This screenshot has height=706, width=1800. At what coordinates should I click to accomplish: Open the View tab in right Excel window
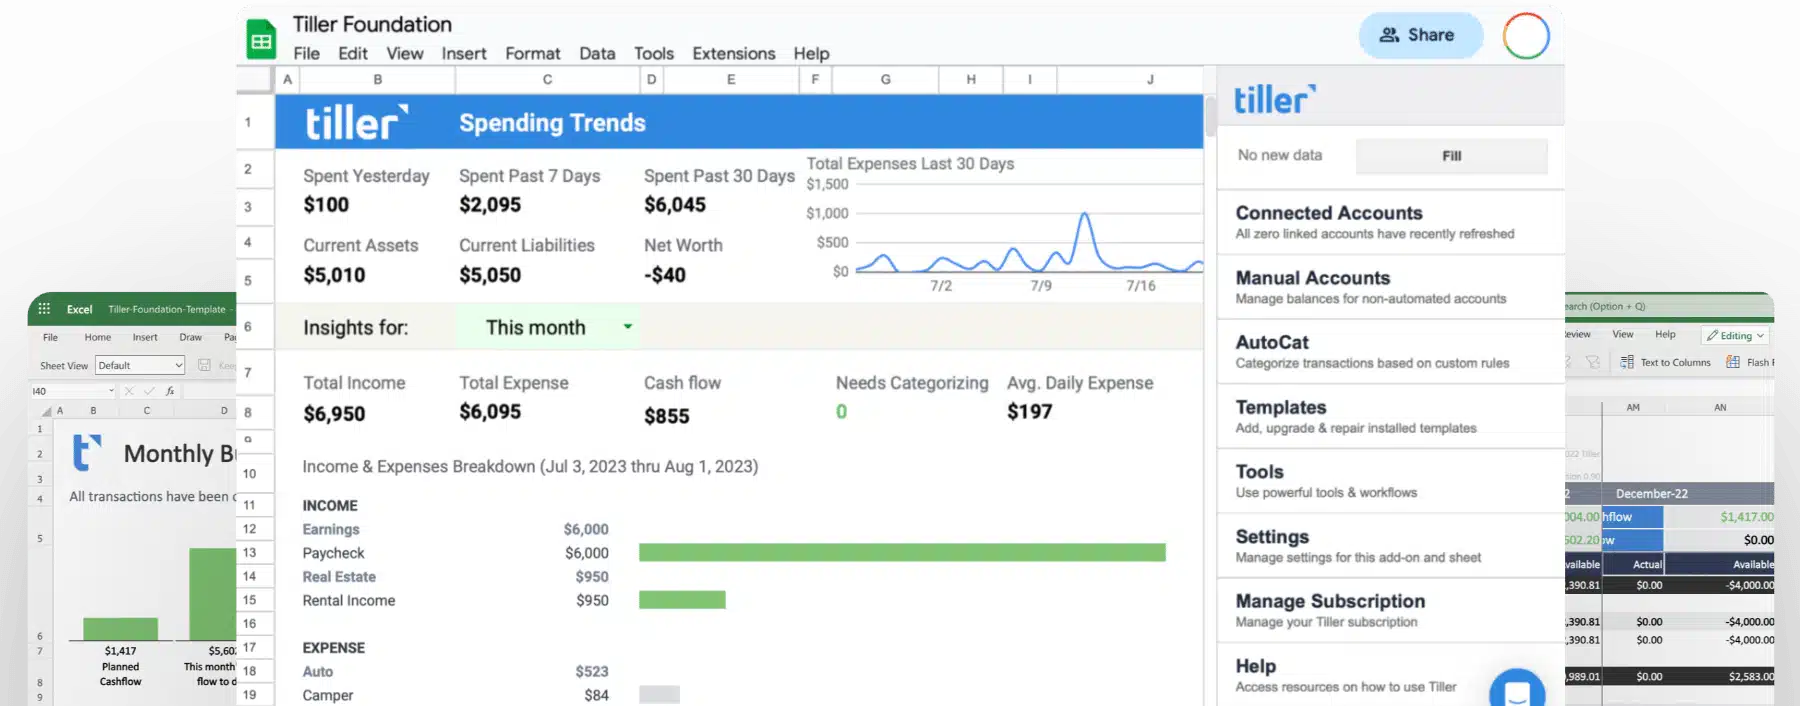pos(1623,334)
